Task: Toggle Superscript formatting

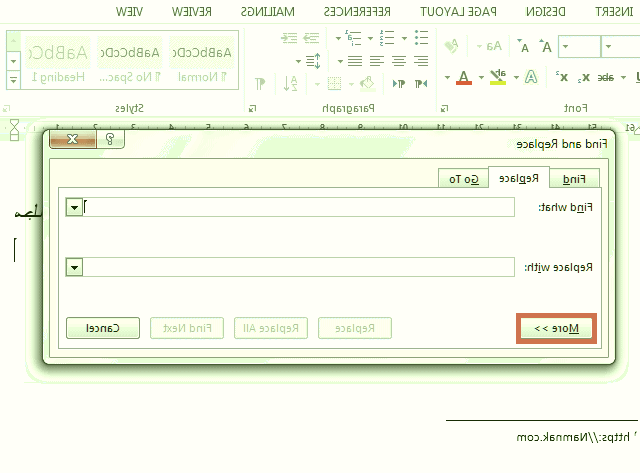Action: pyautogui.click(x=562, y=76)
